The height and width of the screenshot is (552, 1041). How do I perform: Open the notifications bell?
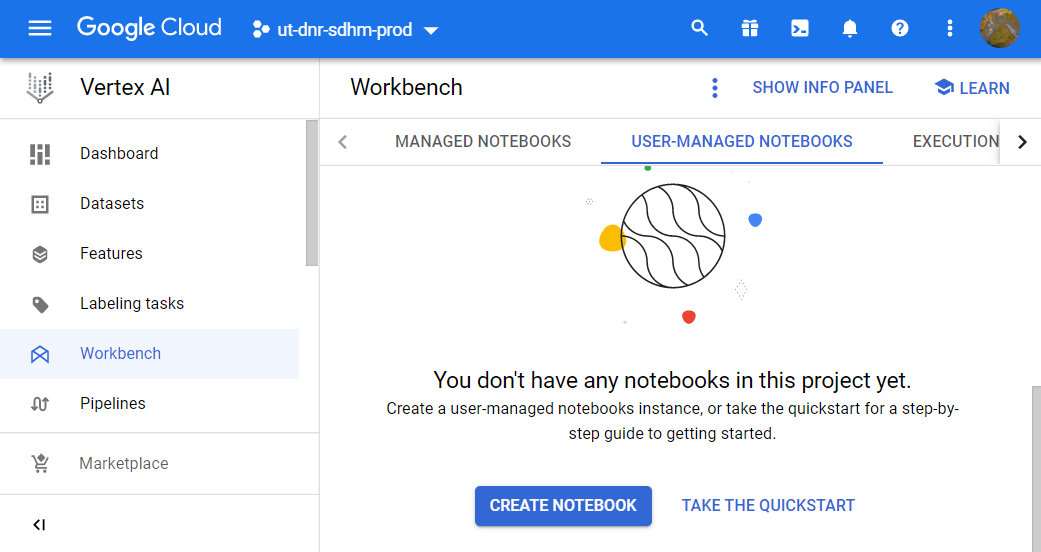point(850,28)
